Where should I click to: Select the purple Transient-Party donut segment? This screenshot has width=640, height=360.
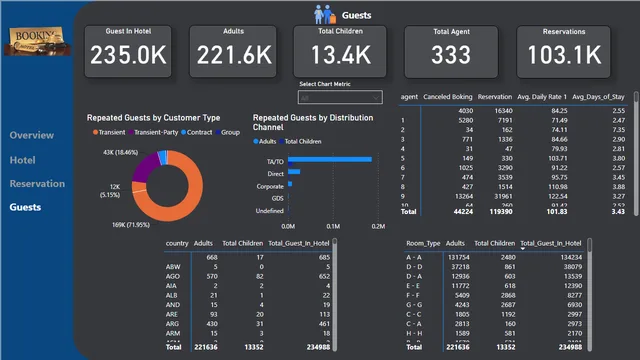tap(144, 168)
